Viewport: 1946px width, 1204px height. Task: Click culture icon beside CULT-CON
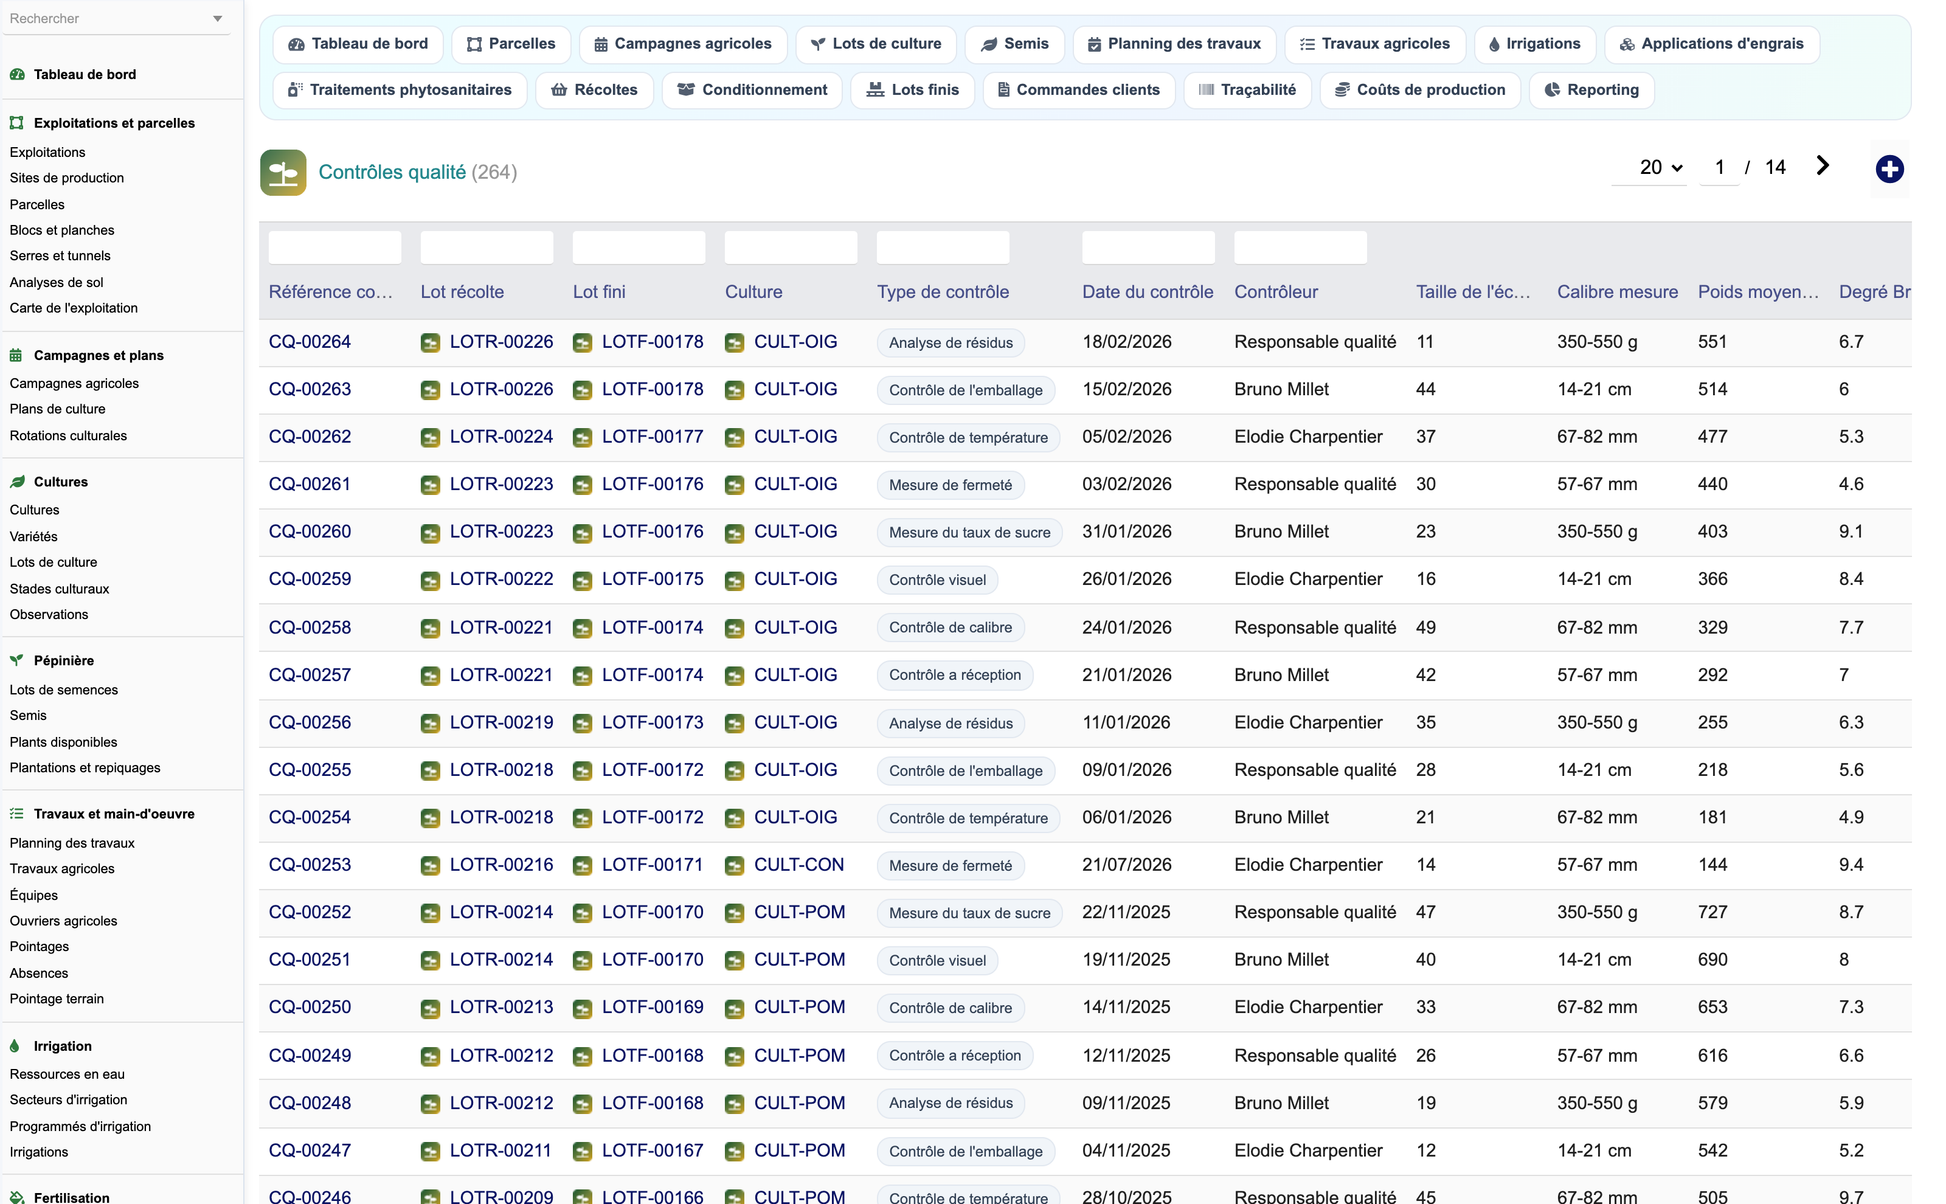pyautogui.click(x=734, y=866)
